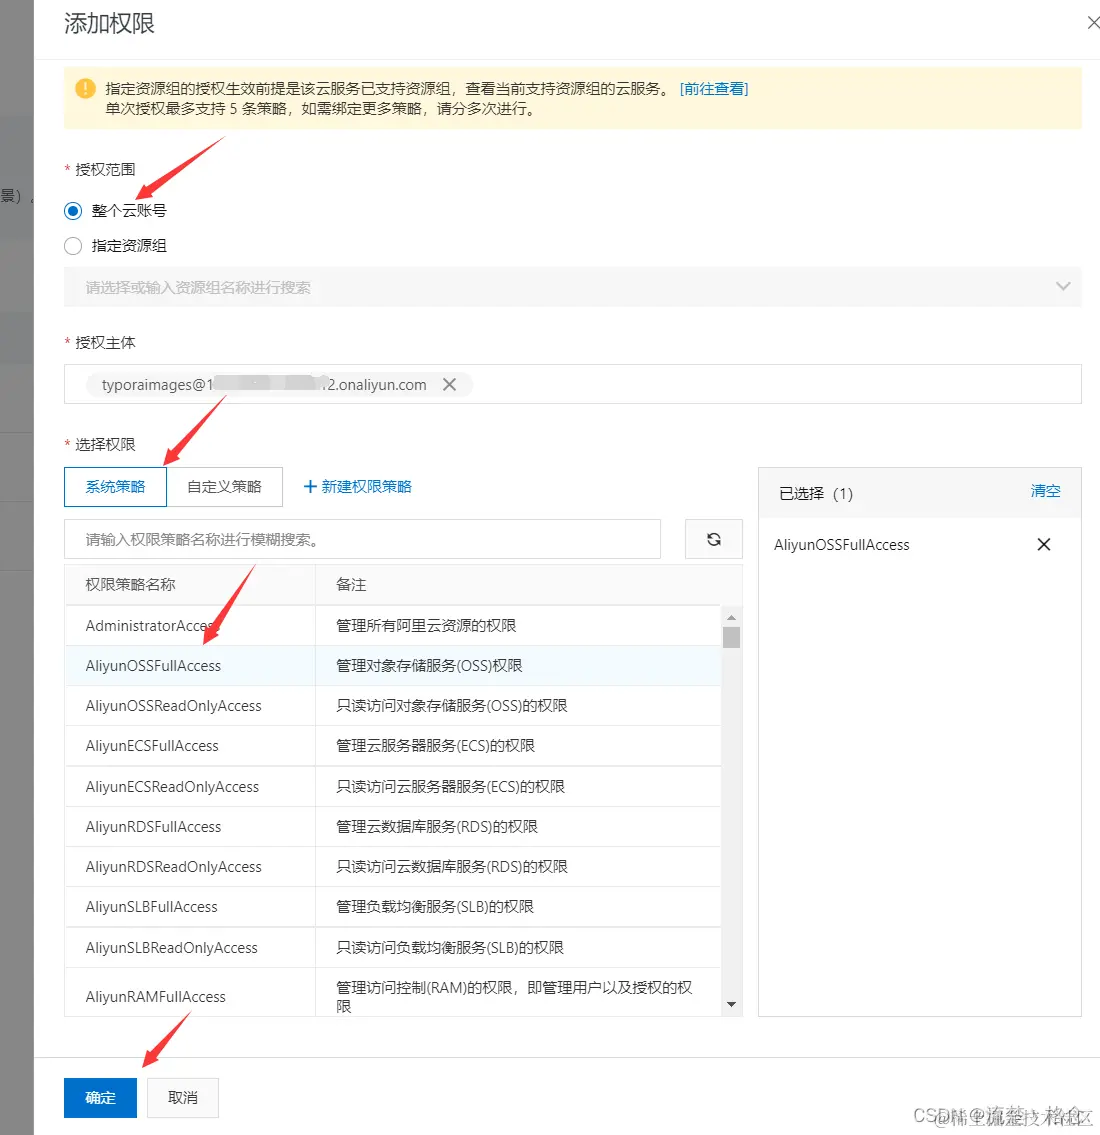Screen dimensions: 1100x1135
Task: Click the refresh icon beside policy search
Action: pos(713,539)
